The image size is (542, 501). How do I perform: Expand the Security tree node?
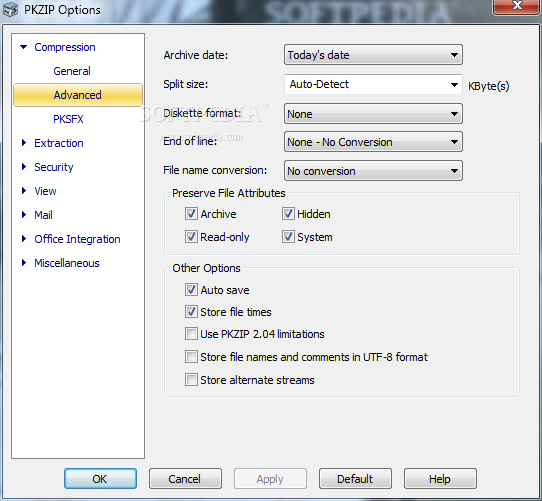[x=24, y=167]
